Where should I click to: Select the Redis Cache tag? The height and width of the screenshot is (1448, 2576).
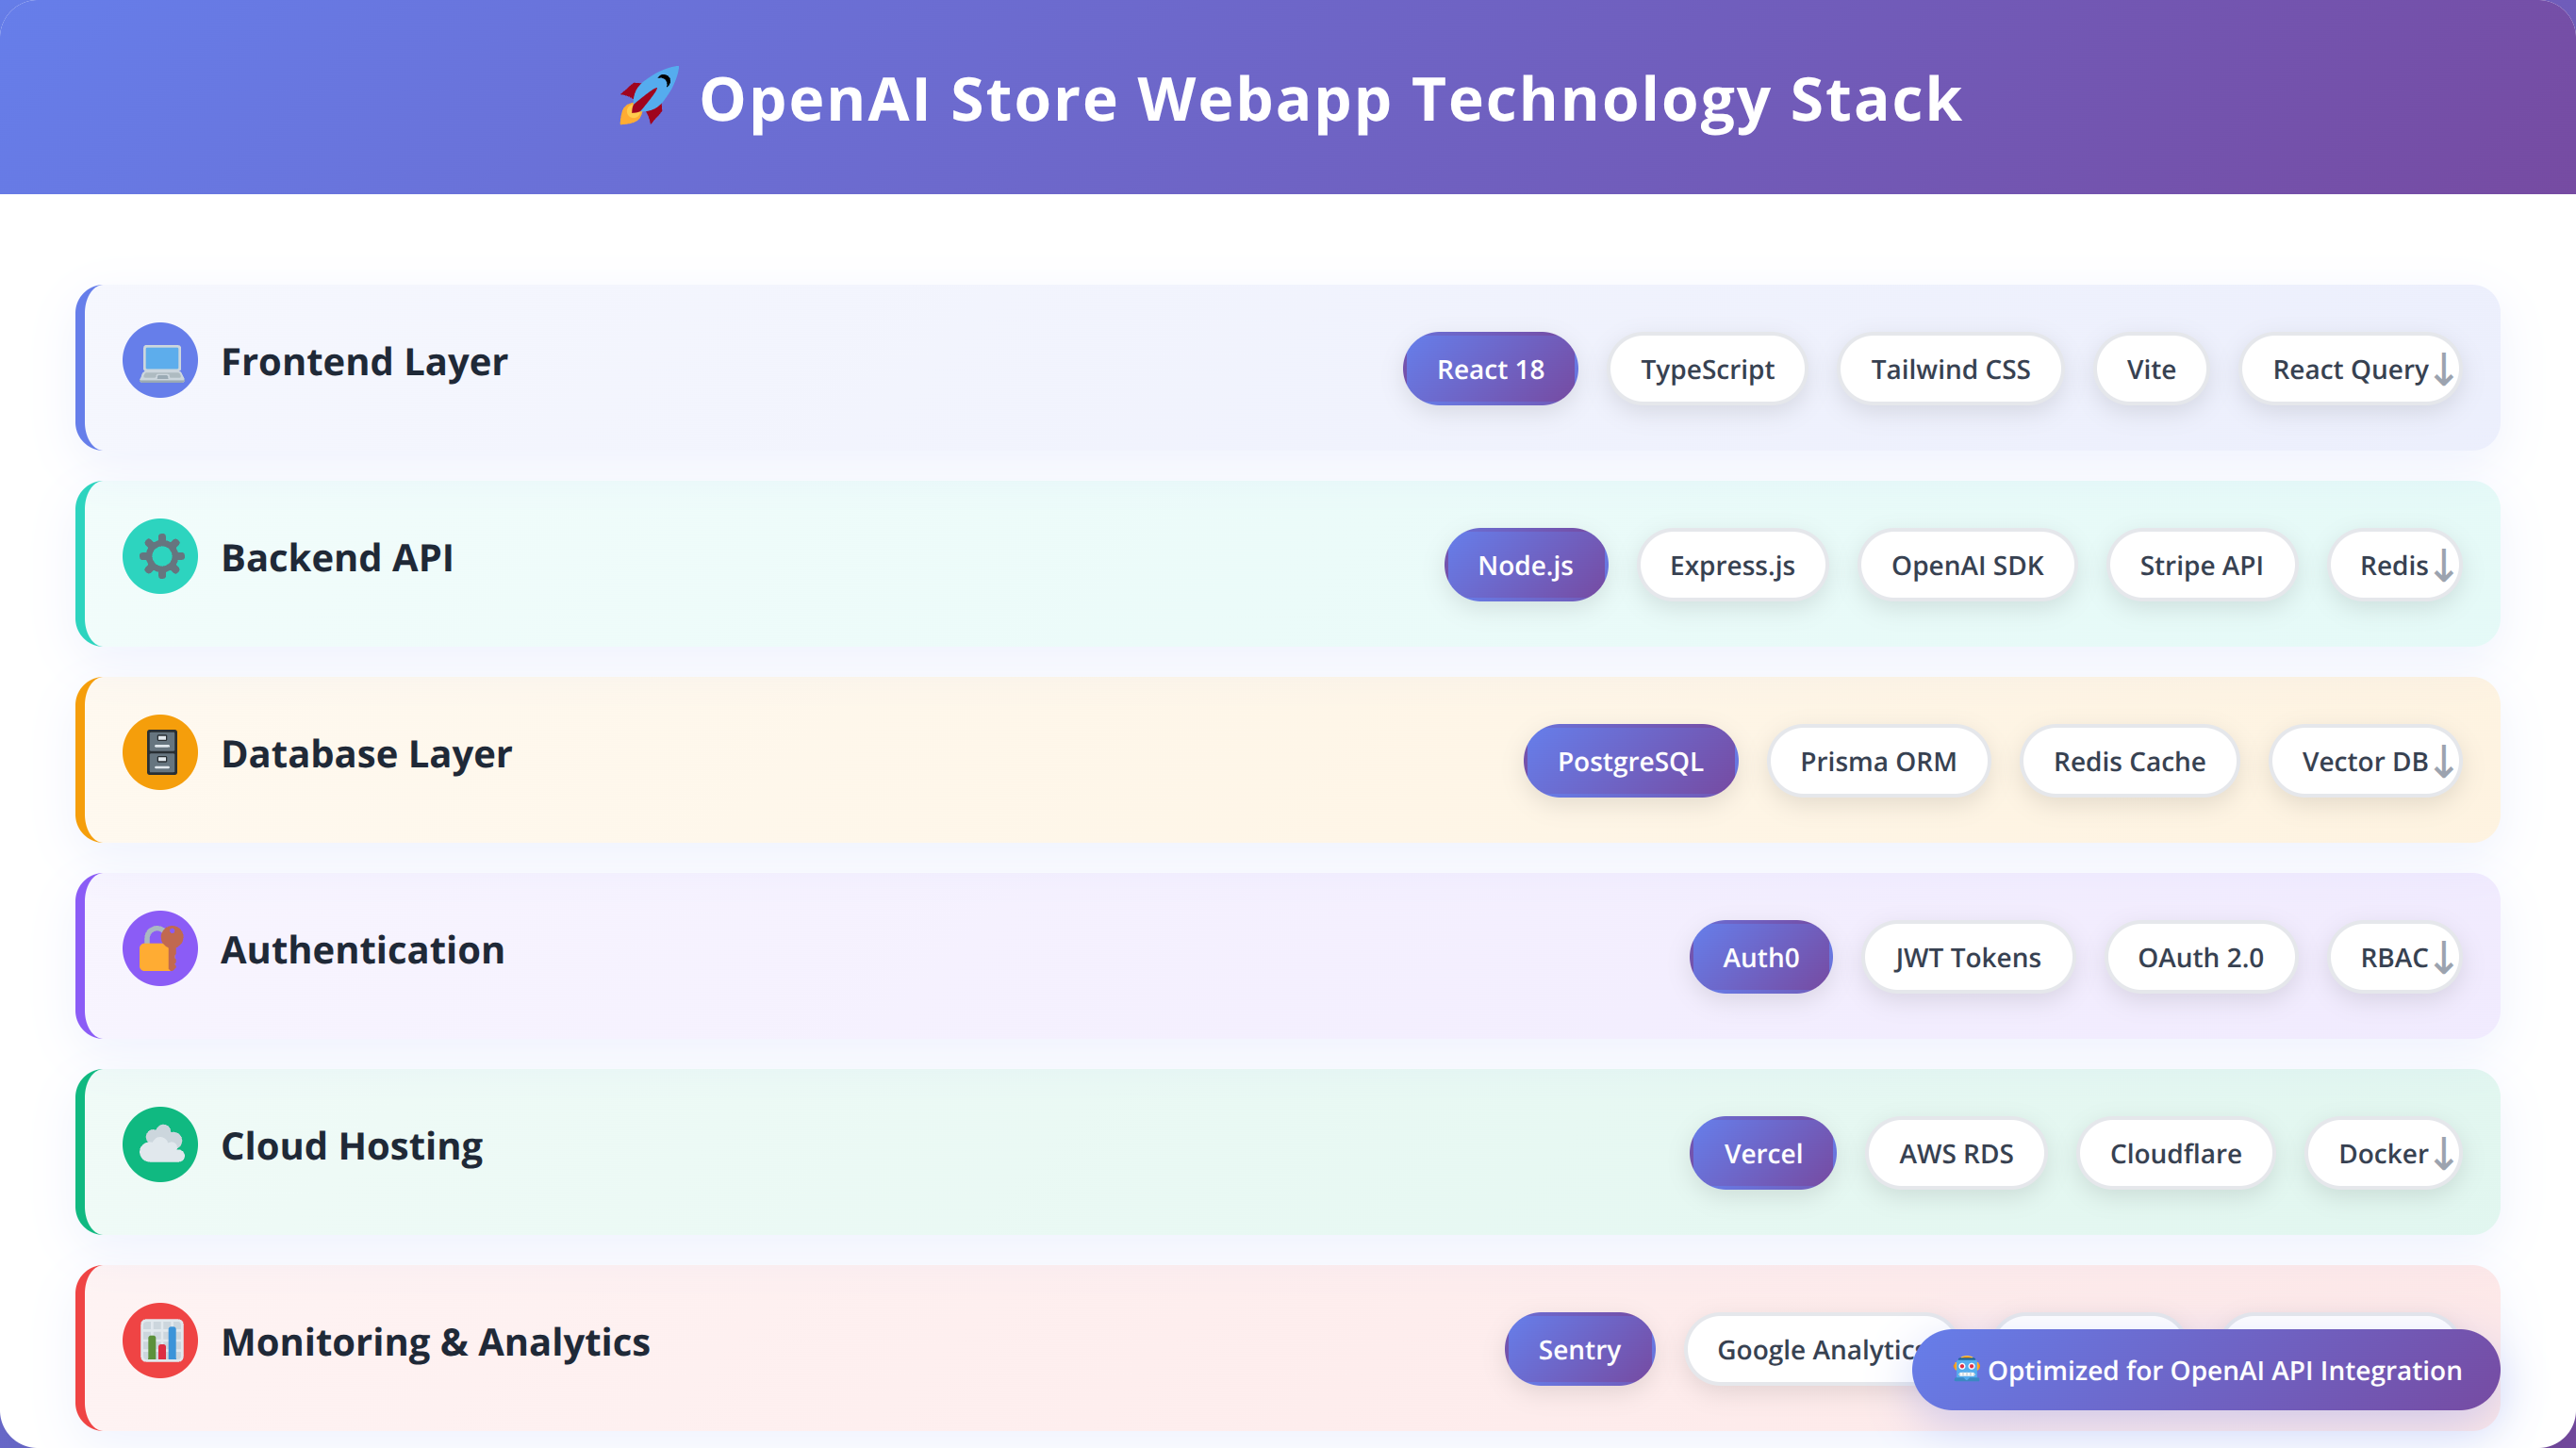pyautogui.click(x=2129, y=761)
